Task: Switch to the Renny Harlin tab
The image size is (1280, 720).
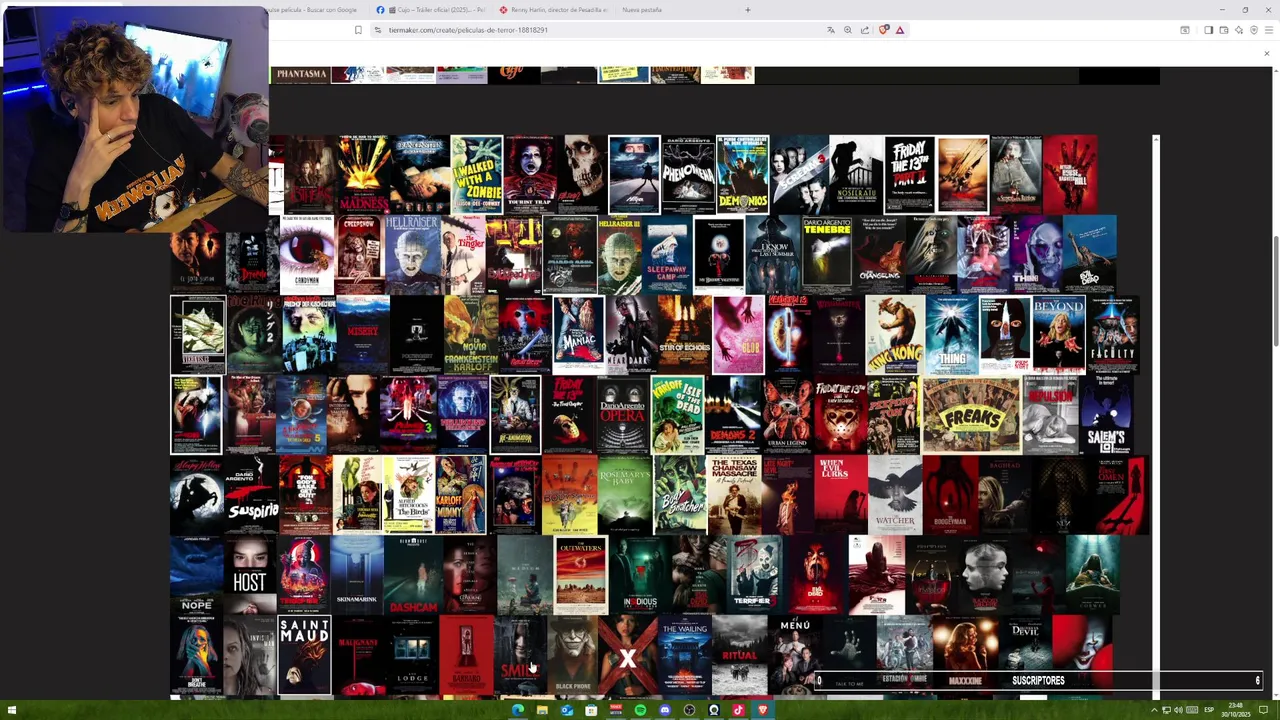Action: coord(553,10)
